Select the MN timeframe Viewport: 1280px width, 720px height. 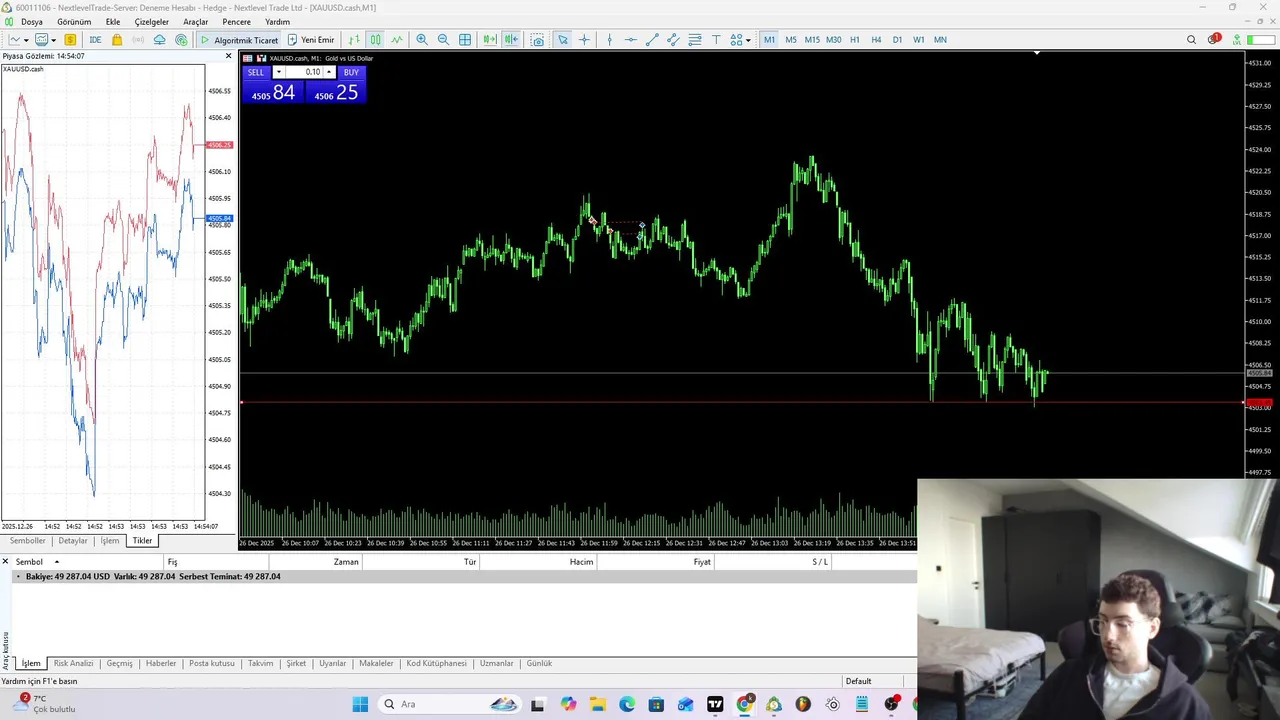point(940,40)
